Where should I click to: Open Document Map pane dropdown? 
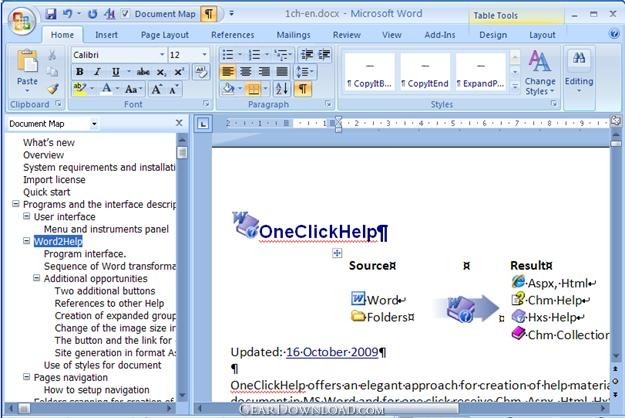tap(94, 124)
